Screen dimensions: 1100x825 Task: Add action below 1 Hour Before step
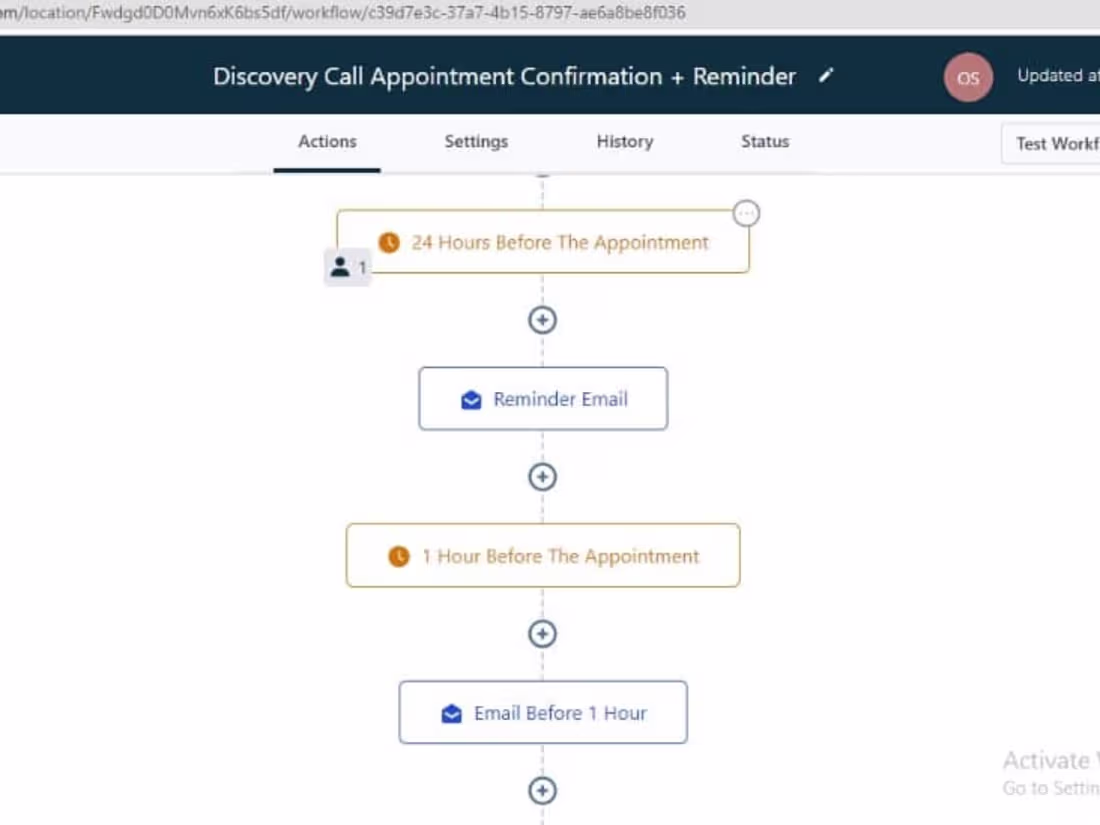tap(542, 633)
